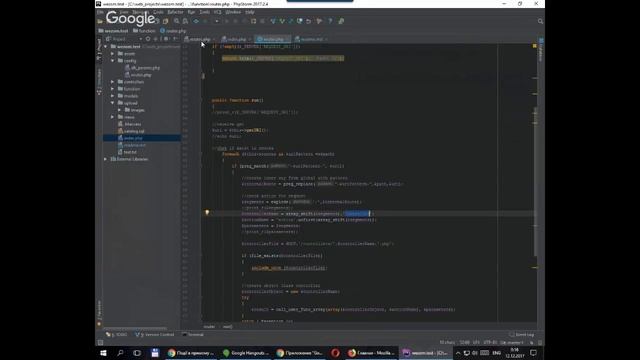640x360 pixels.
Task: Click the Task View taskbar icon
Action: pyautogui.click(x=137, y=353)
